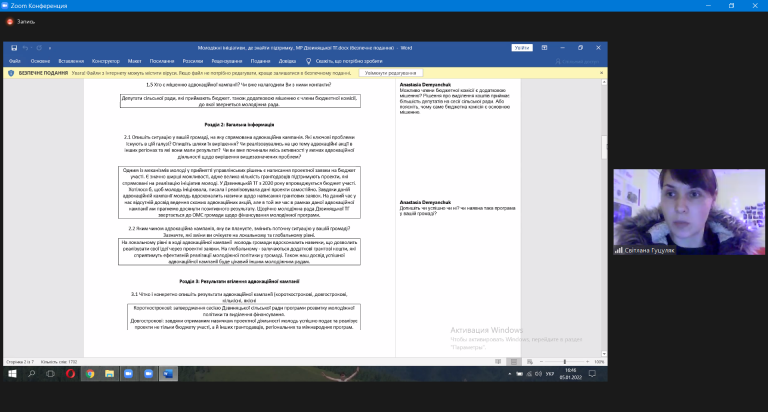
Task: Open the Ribbon Display Options icon
Action: click(x=544, y=48)
